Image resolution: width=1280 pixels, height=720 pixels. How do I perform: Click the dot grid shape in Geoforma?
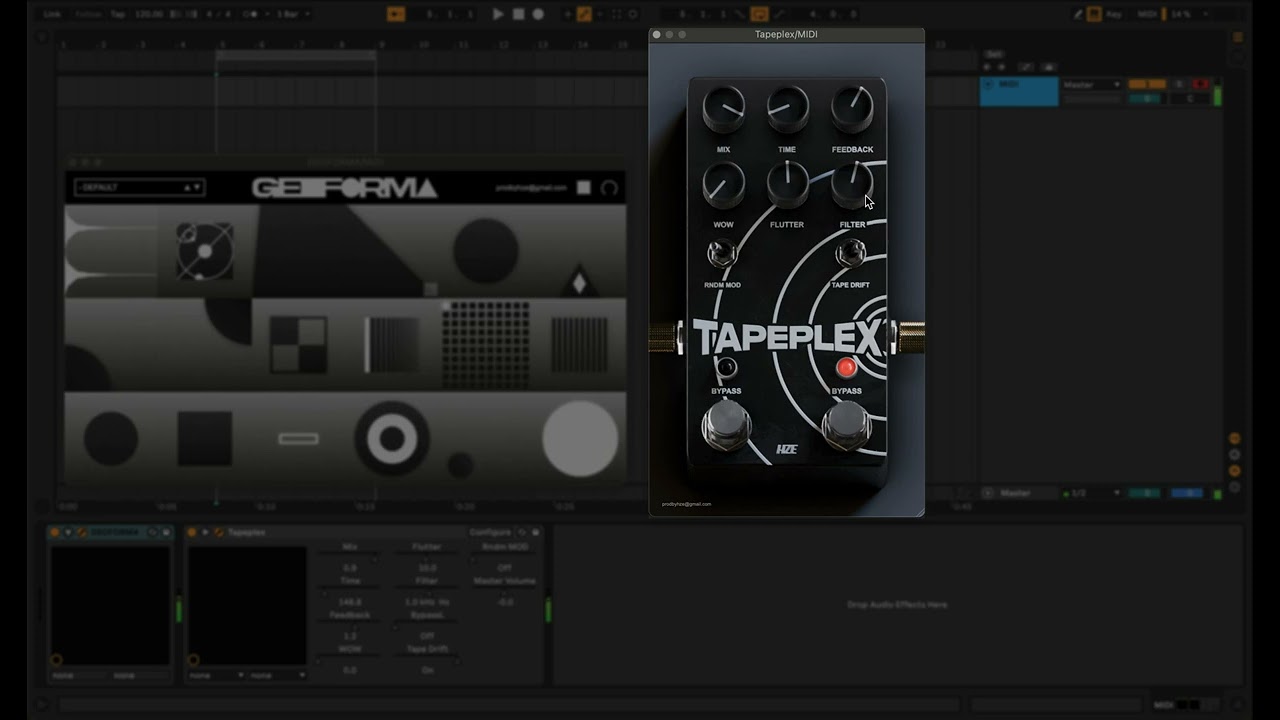pyautogui.click(x=486, y=345)
